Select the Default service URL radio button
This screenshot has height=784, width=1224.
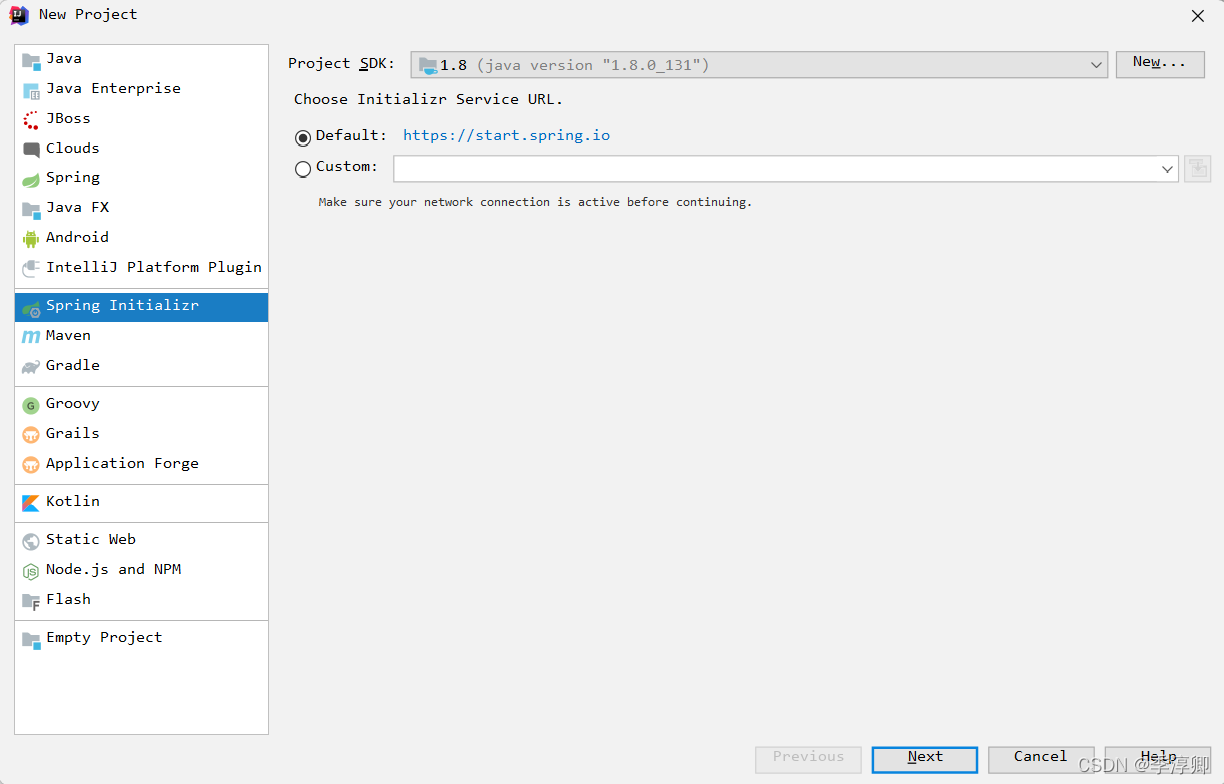click(x=303, y=138)
